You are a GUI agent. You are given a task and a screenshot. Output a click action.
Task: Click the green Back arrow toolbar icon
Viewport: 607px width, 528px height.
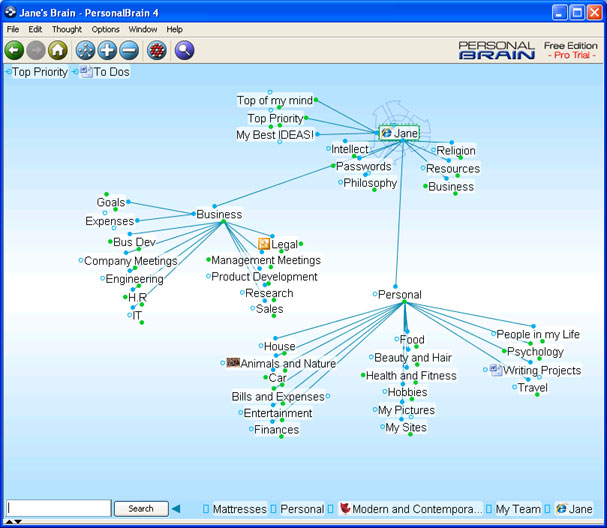(x=14, y=50)
